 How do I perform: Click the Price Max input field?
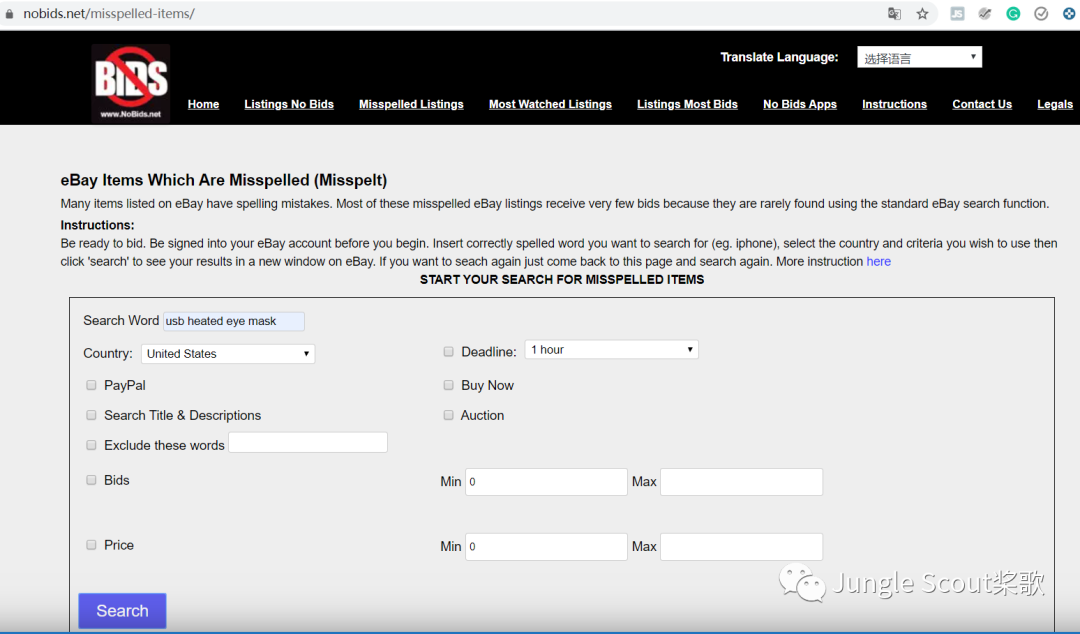(741, 546)
